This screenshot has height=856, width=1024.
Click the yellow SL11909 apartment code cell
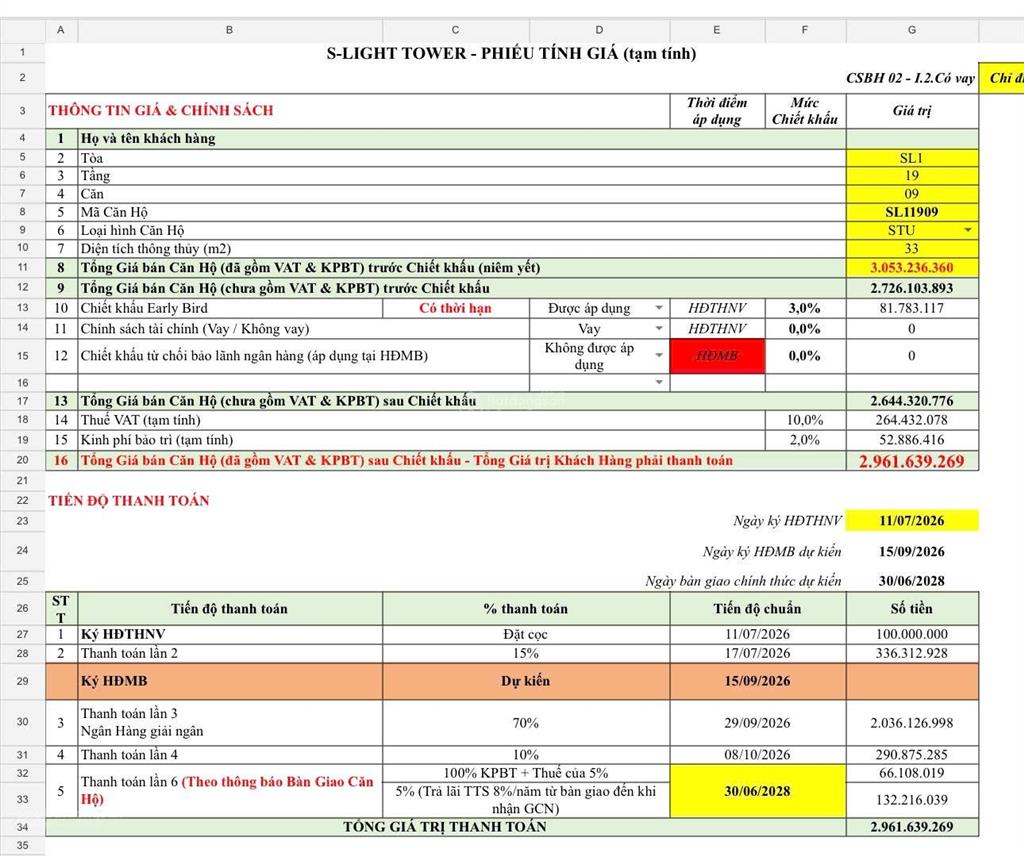point(912,212)
